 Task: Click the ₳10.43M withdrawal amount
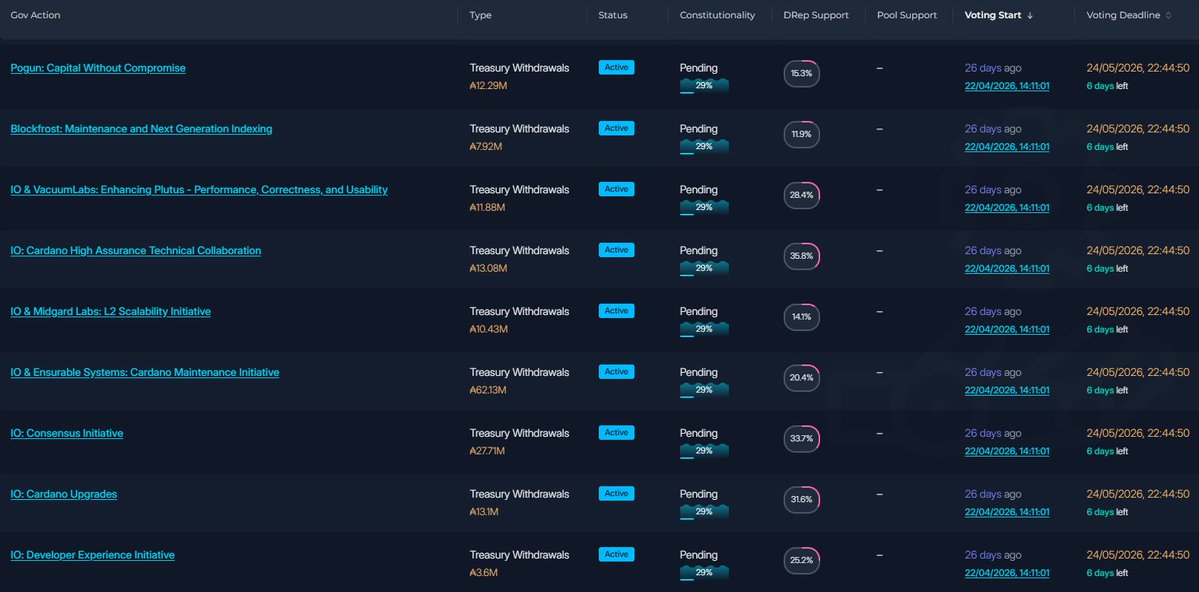click(x=489, y=330)
